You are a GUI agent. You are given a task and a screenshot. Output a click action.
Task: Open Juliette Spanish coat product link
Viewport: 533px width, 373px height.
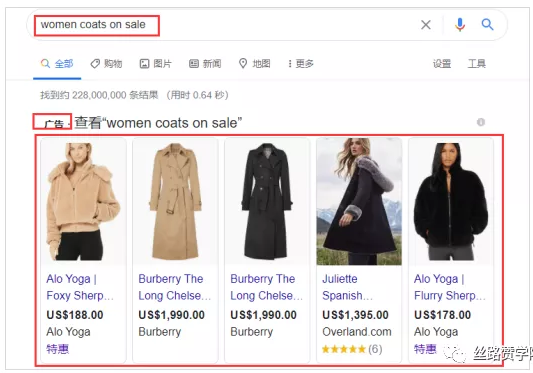[x=347, y=287]
